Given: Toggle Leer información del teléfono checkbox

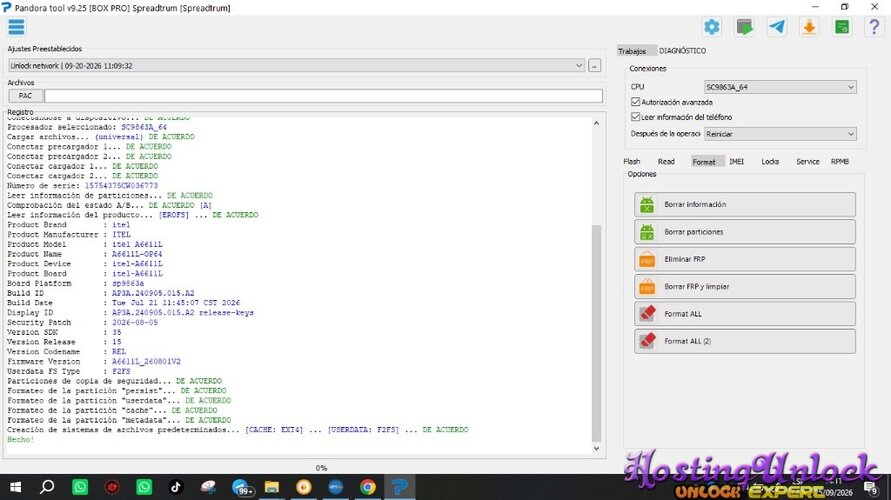Looking at the screenshot, I should (635, 116).
